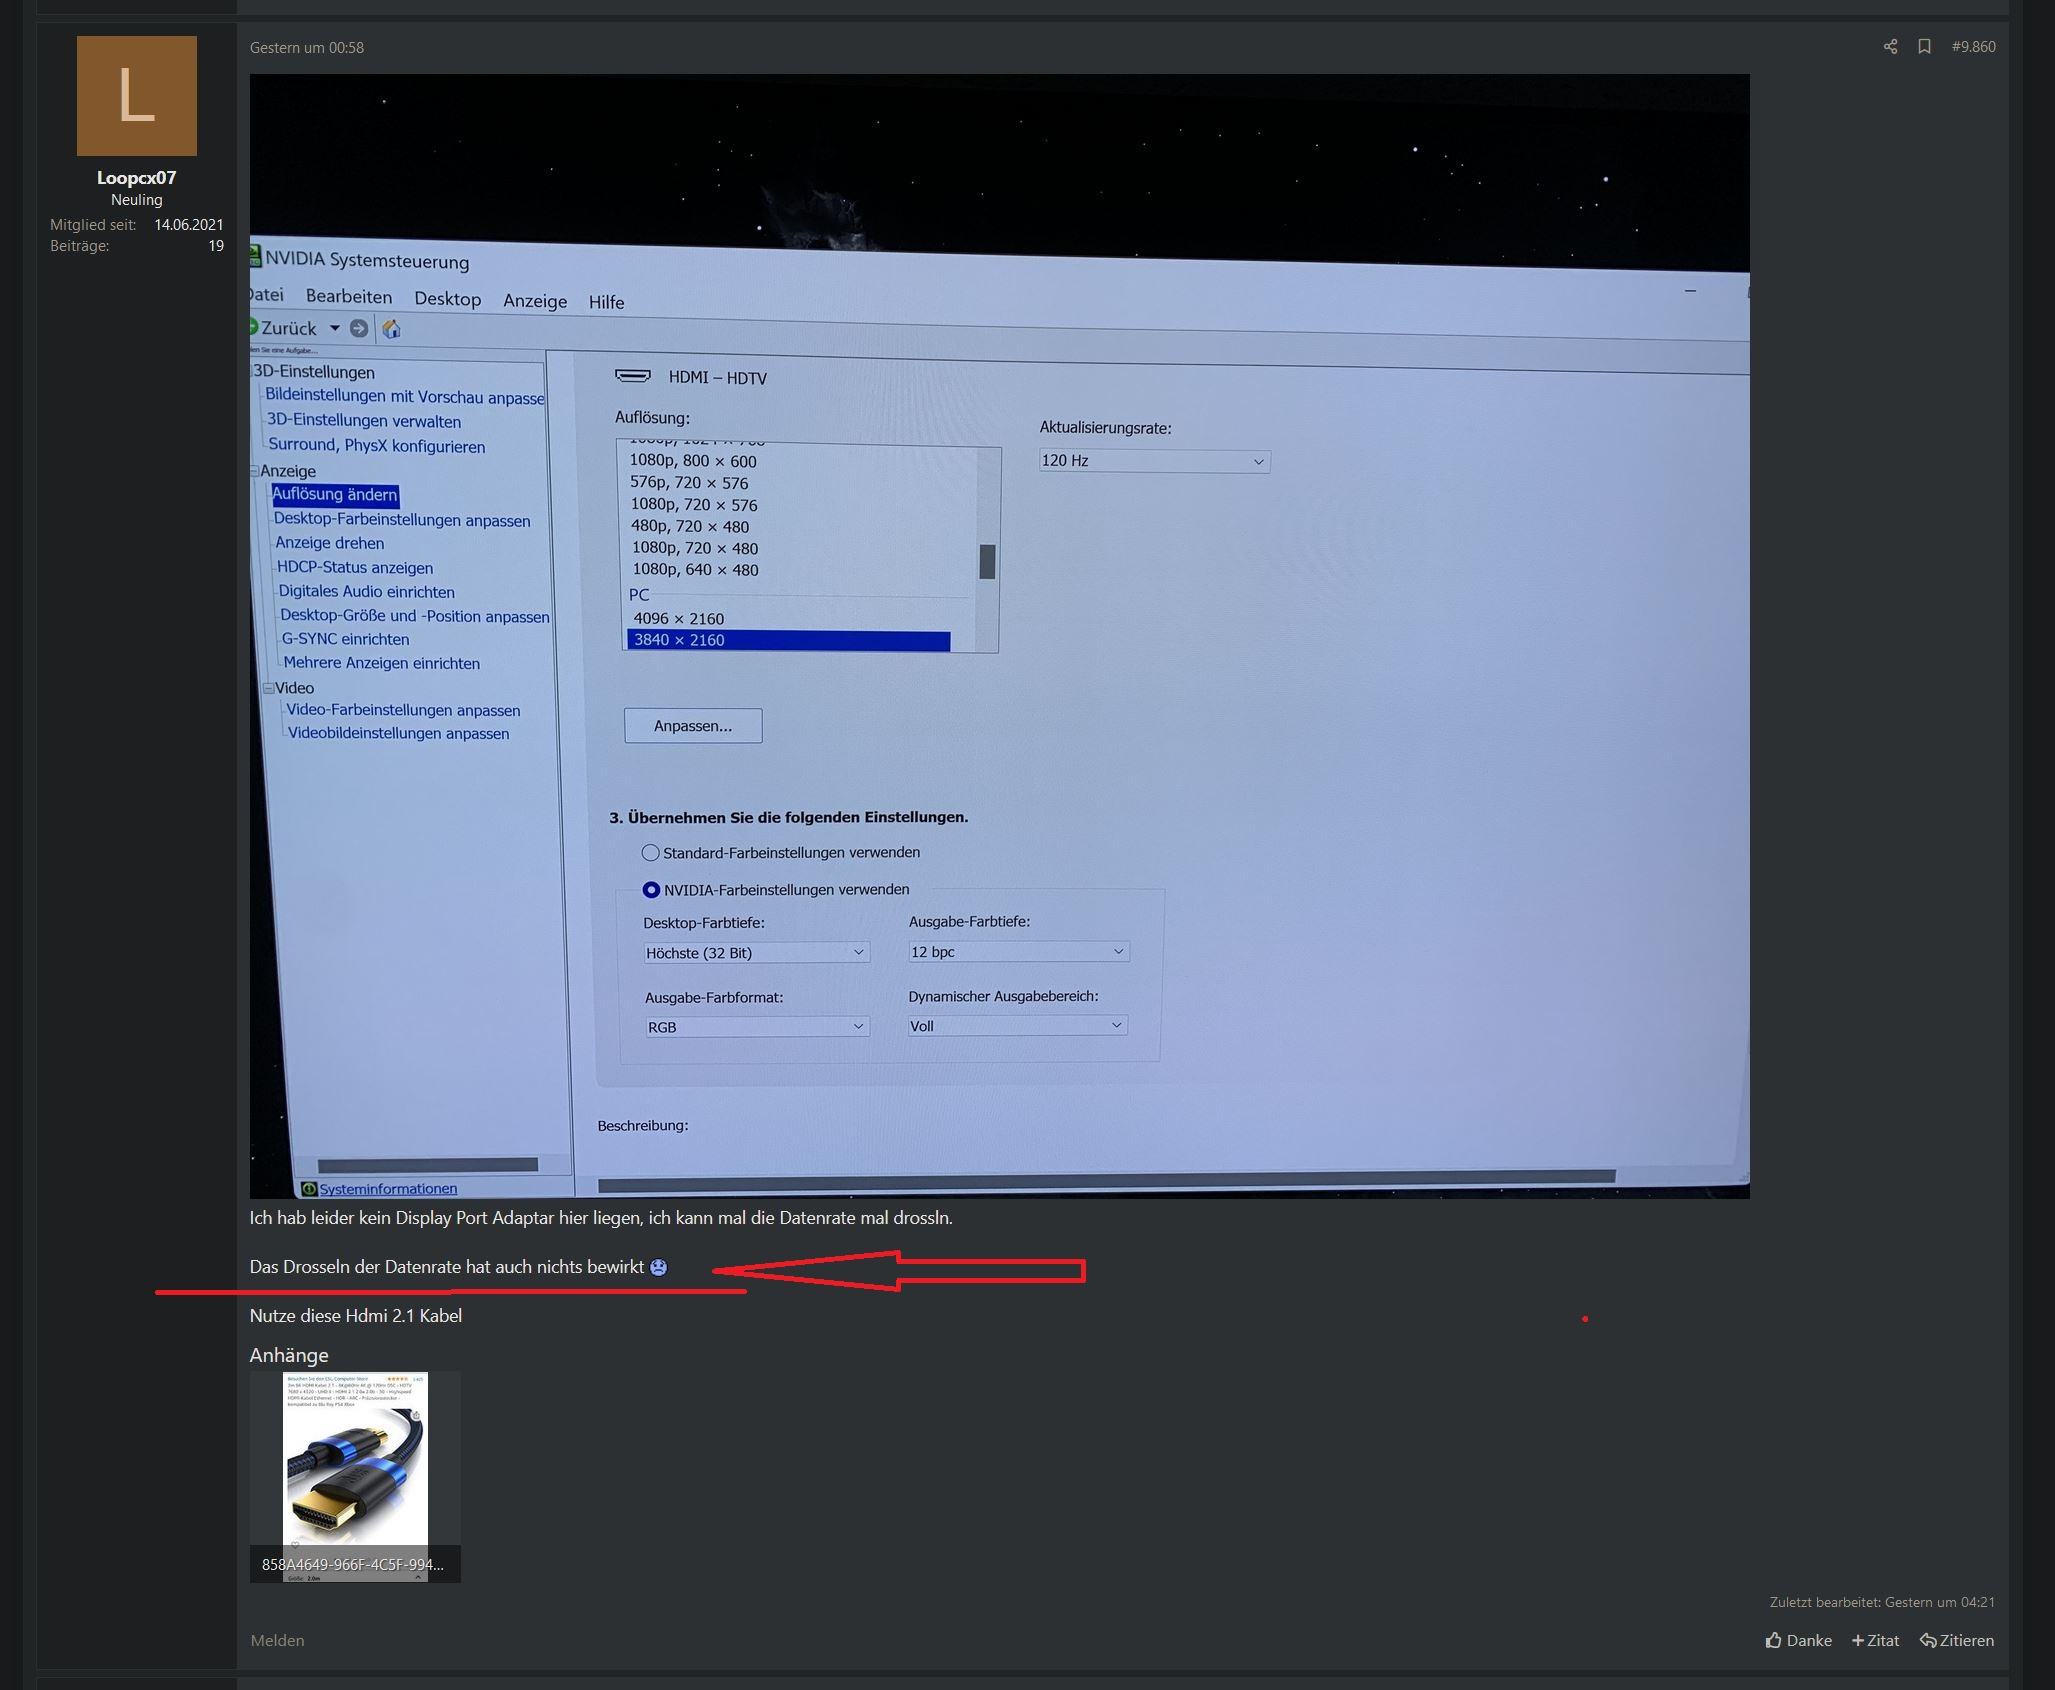This screenshot has width=2055, height=1690.
Task: Select '3D-Einstellungen verwalten' tree item
Action: click(x=364, y=421)
